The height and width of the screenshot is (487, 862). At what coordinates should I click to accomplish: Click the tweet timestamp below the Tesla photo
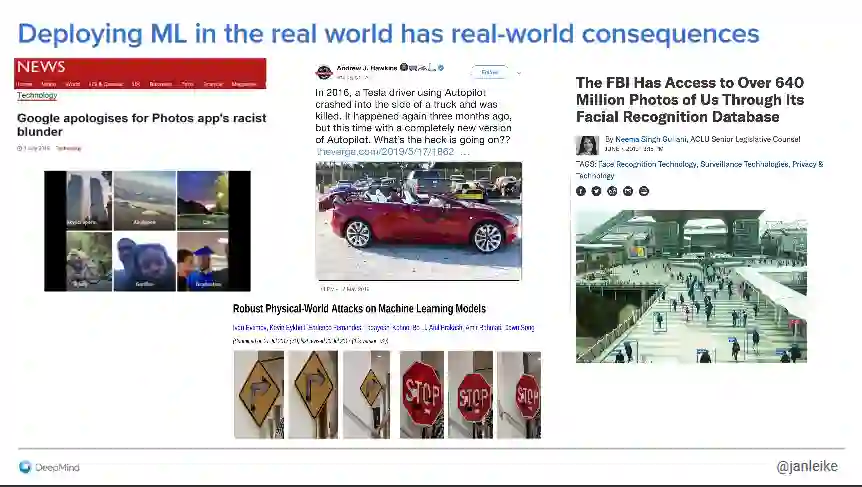coord(345,289)
